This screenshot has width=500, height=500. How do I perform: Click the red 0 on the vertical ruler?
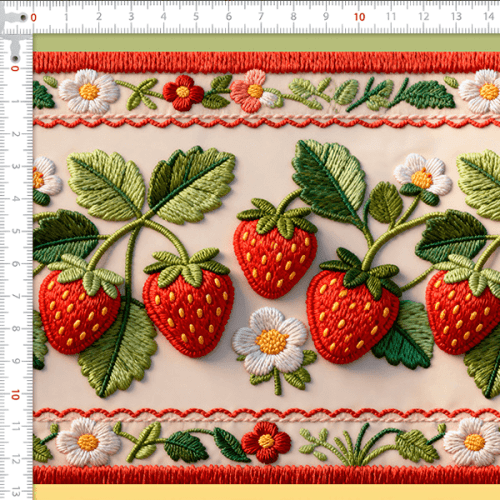pos(15,68)
